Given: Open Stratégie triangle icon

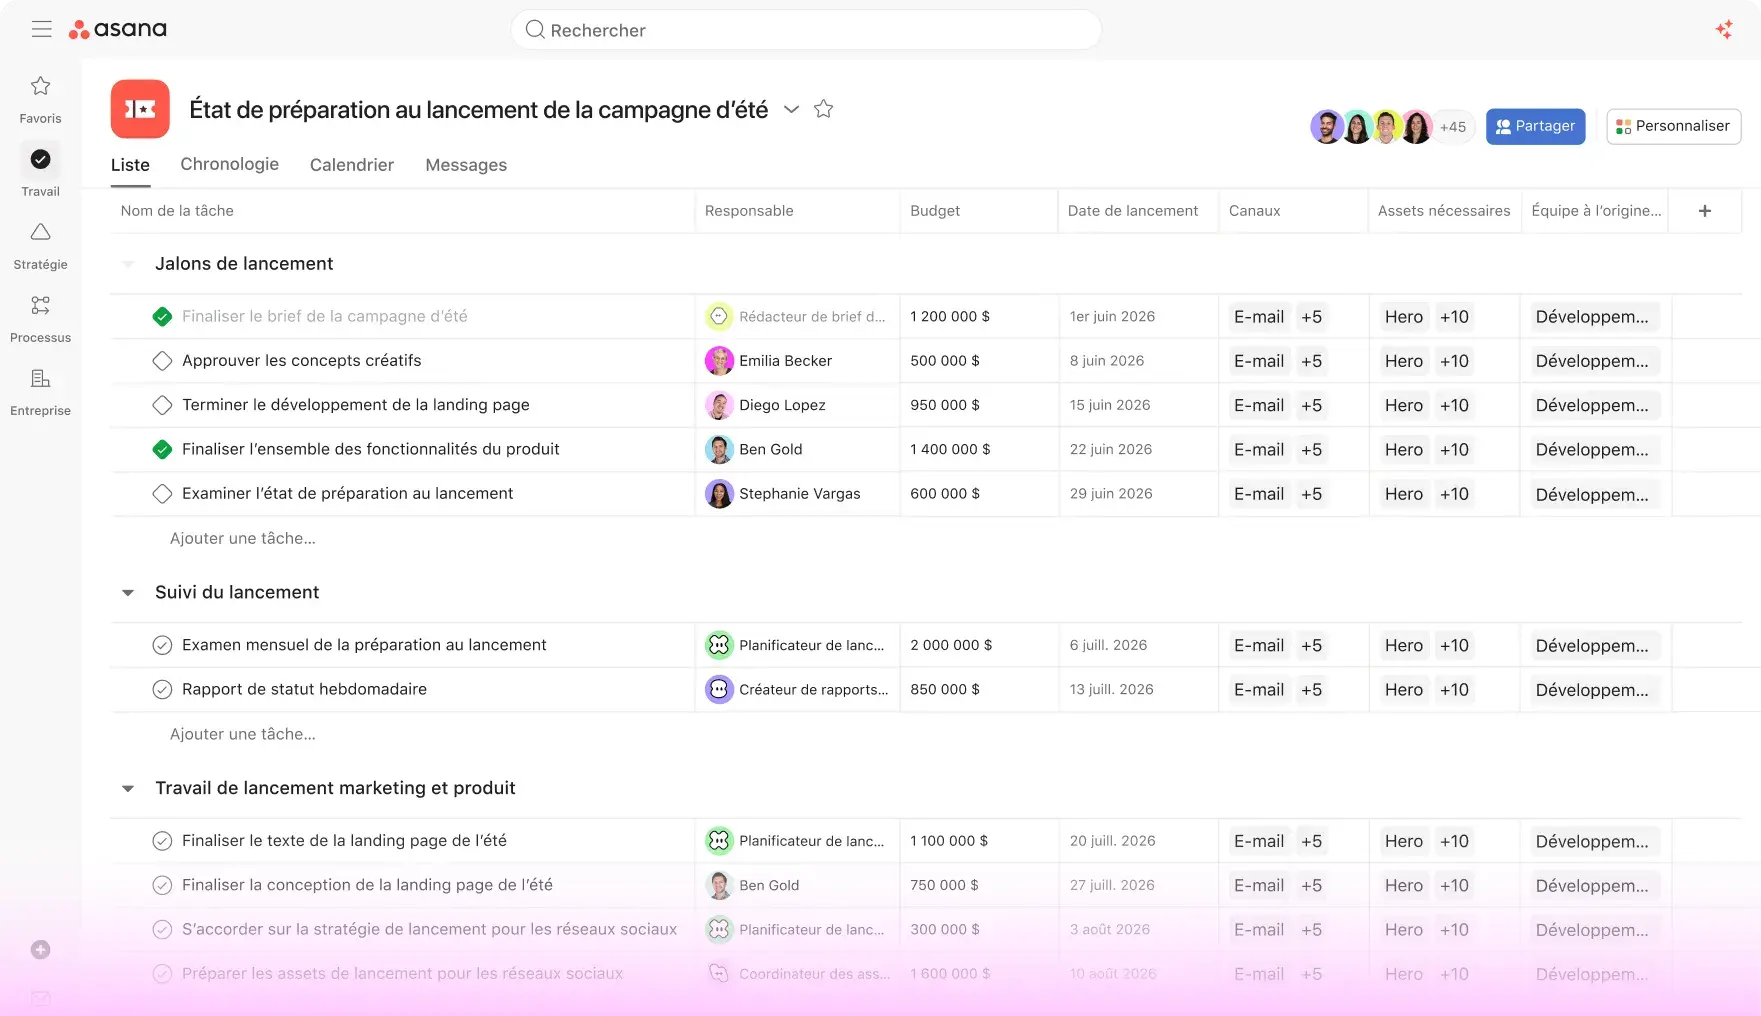Looking at the screenshot, I should click(40, 232).
